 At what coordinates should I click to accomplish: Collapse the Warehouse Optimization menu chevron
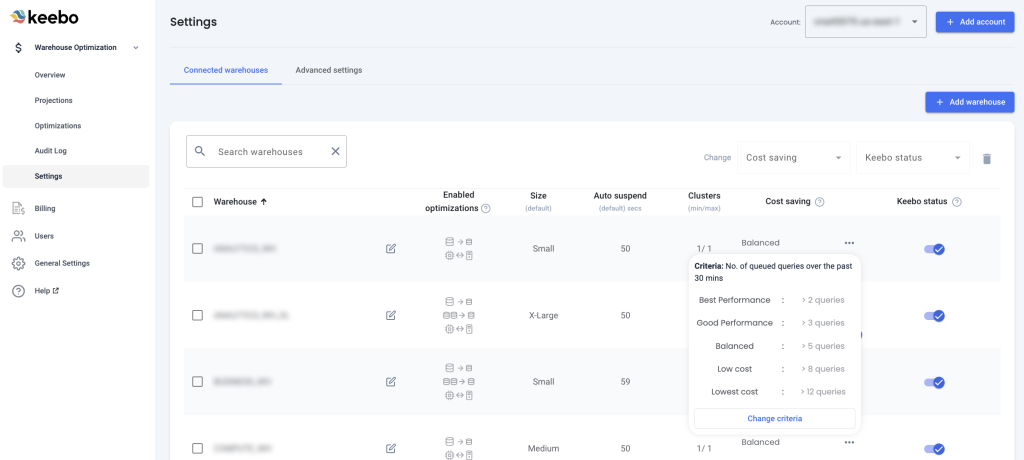coord(135,48)
